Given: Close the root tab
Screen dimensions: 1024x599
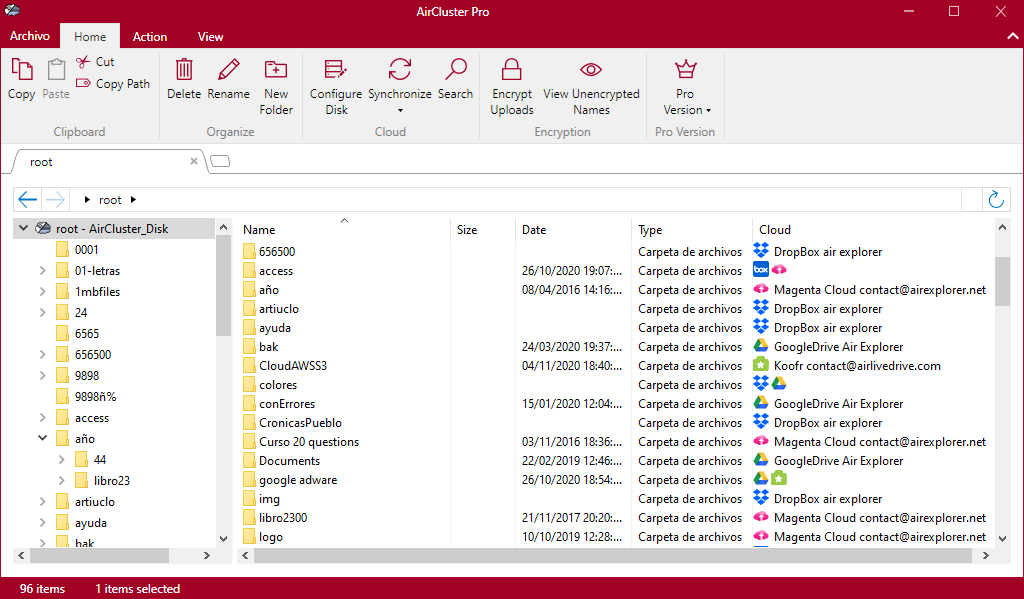Looking at the screenshot, I should (x=194, y=161).
